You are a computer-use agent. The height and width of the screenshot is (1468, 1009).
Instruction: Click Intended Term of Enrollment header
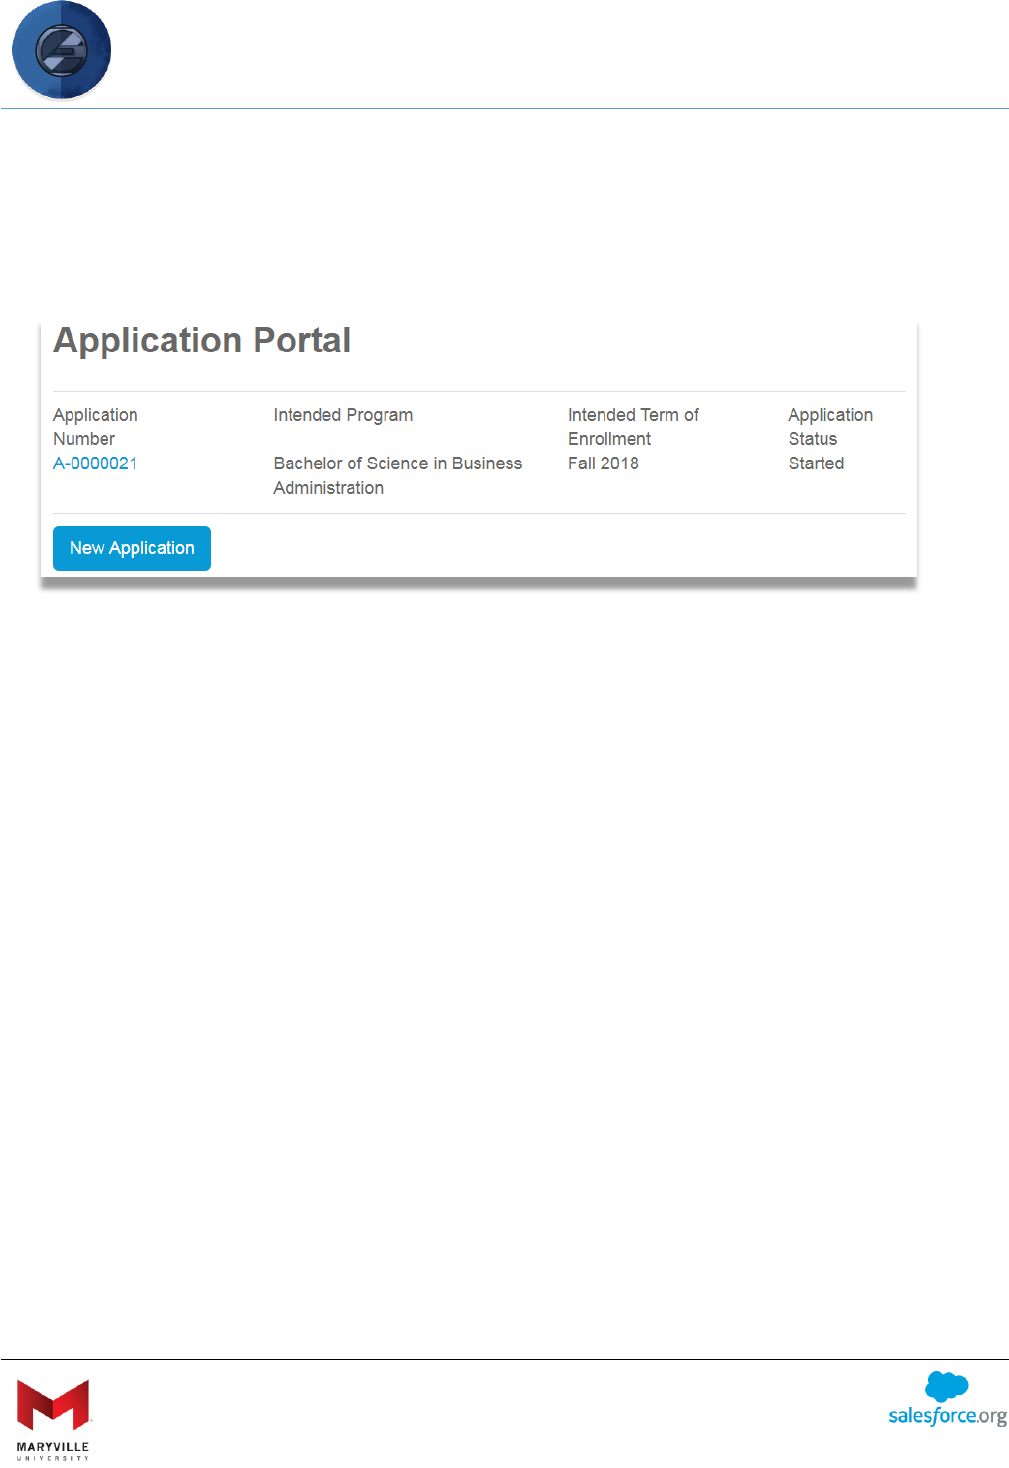tap(633, 427)
